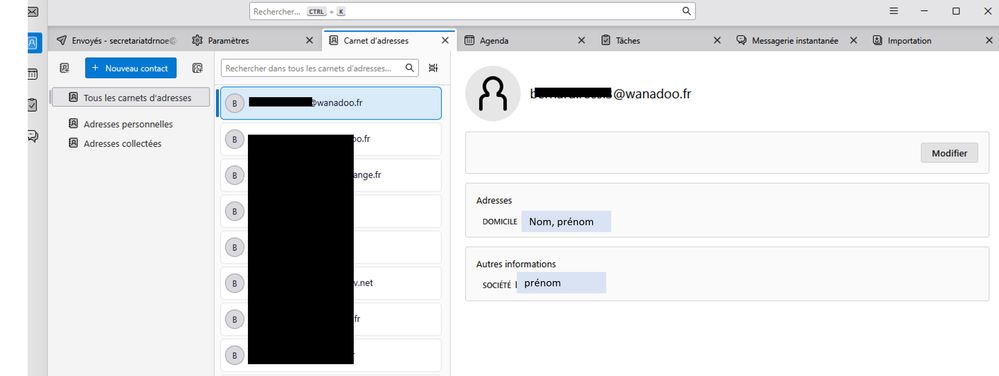Switch to the Tâches tab

(660, 40)
